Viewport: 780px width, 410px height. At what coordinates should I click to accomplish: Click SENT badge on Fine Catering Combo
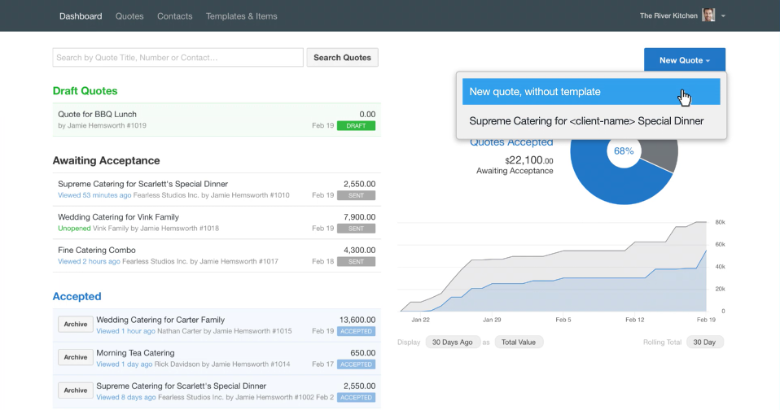pos(356,262)
